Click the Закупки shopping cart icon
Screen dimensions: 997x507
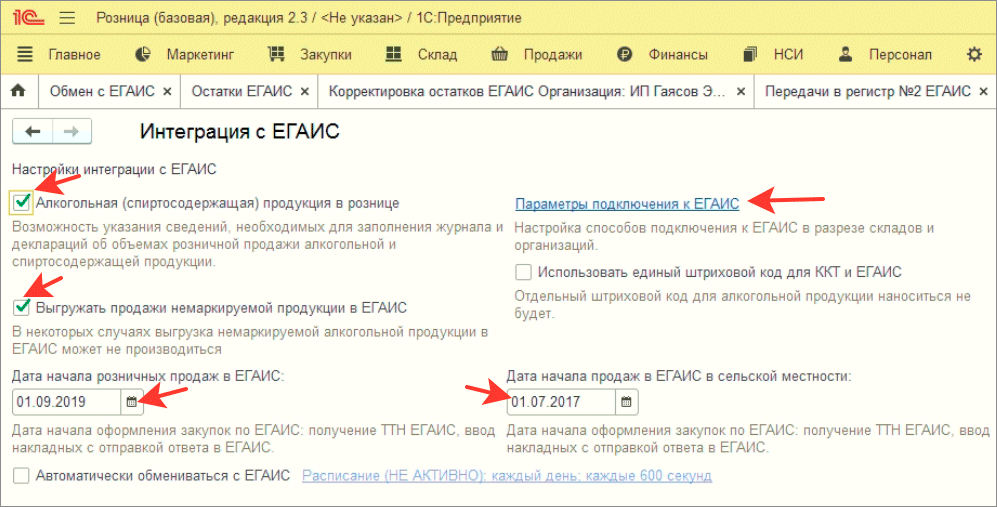pyautogui.click(x=276, y=55)
